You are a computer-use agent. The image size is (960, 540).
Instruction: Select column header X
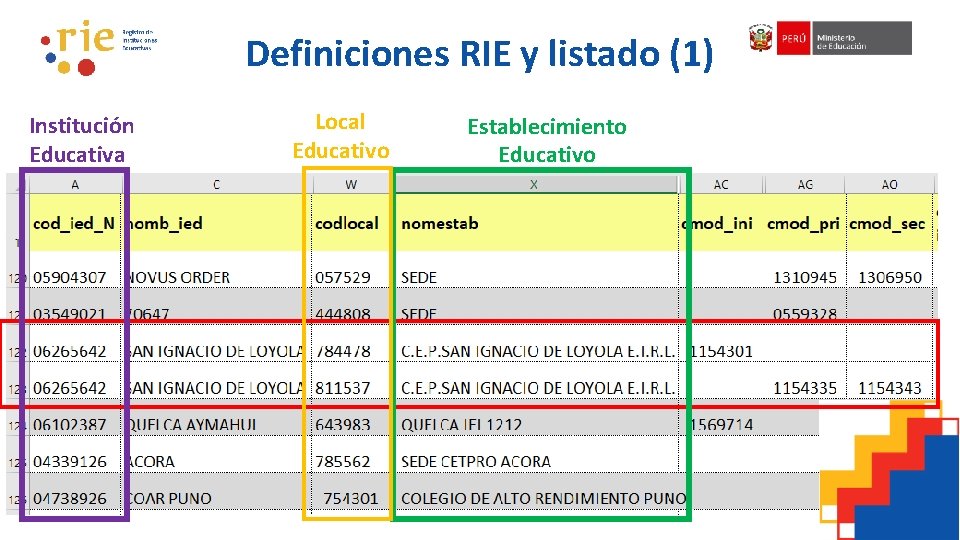click(x=534, y=184)
